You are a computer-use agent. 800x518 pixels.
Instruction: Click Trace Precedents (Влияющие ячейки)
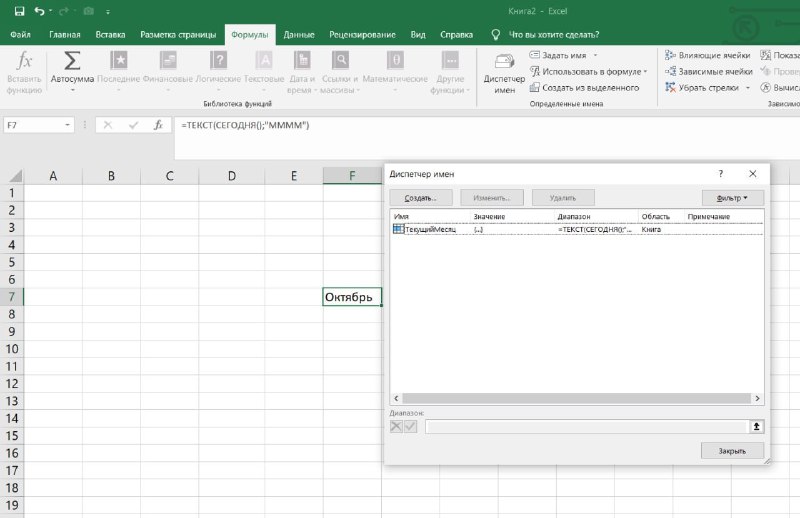707,55
